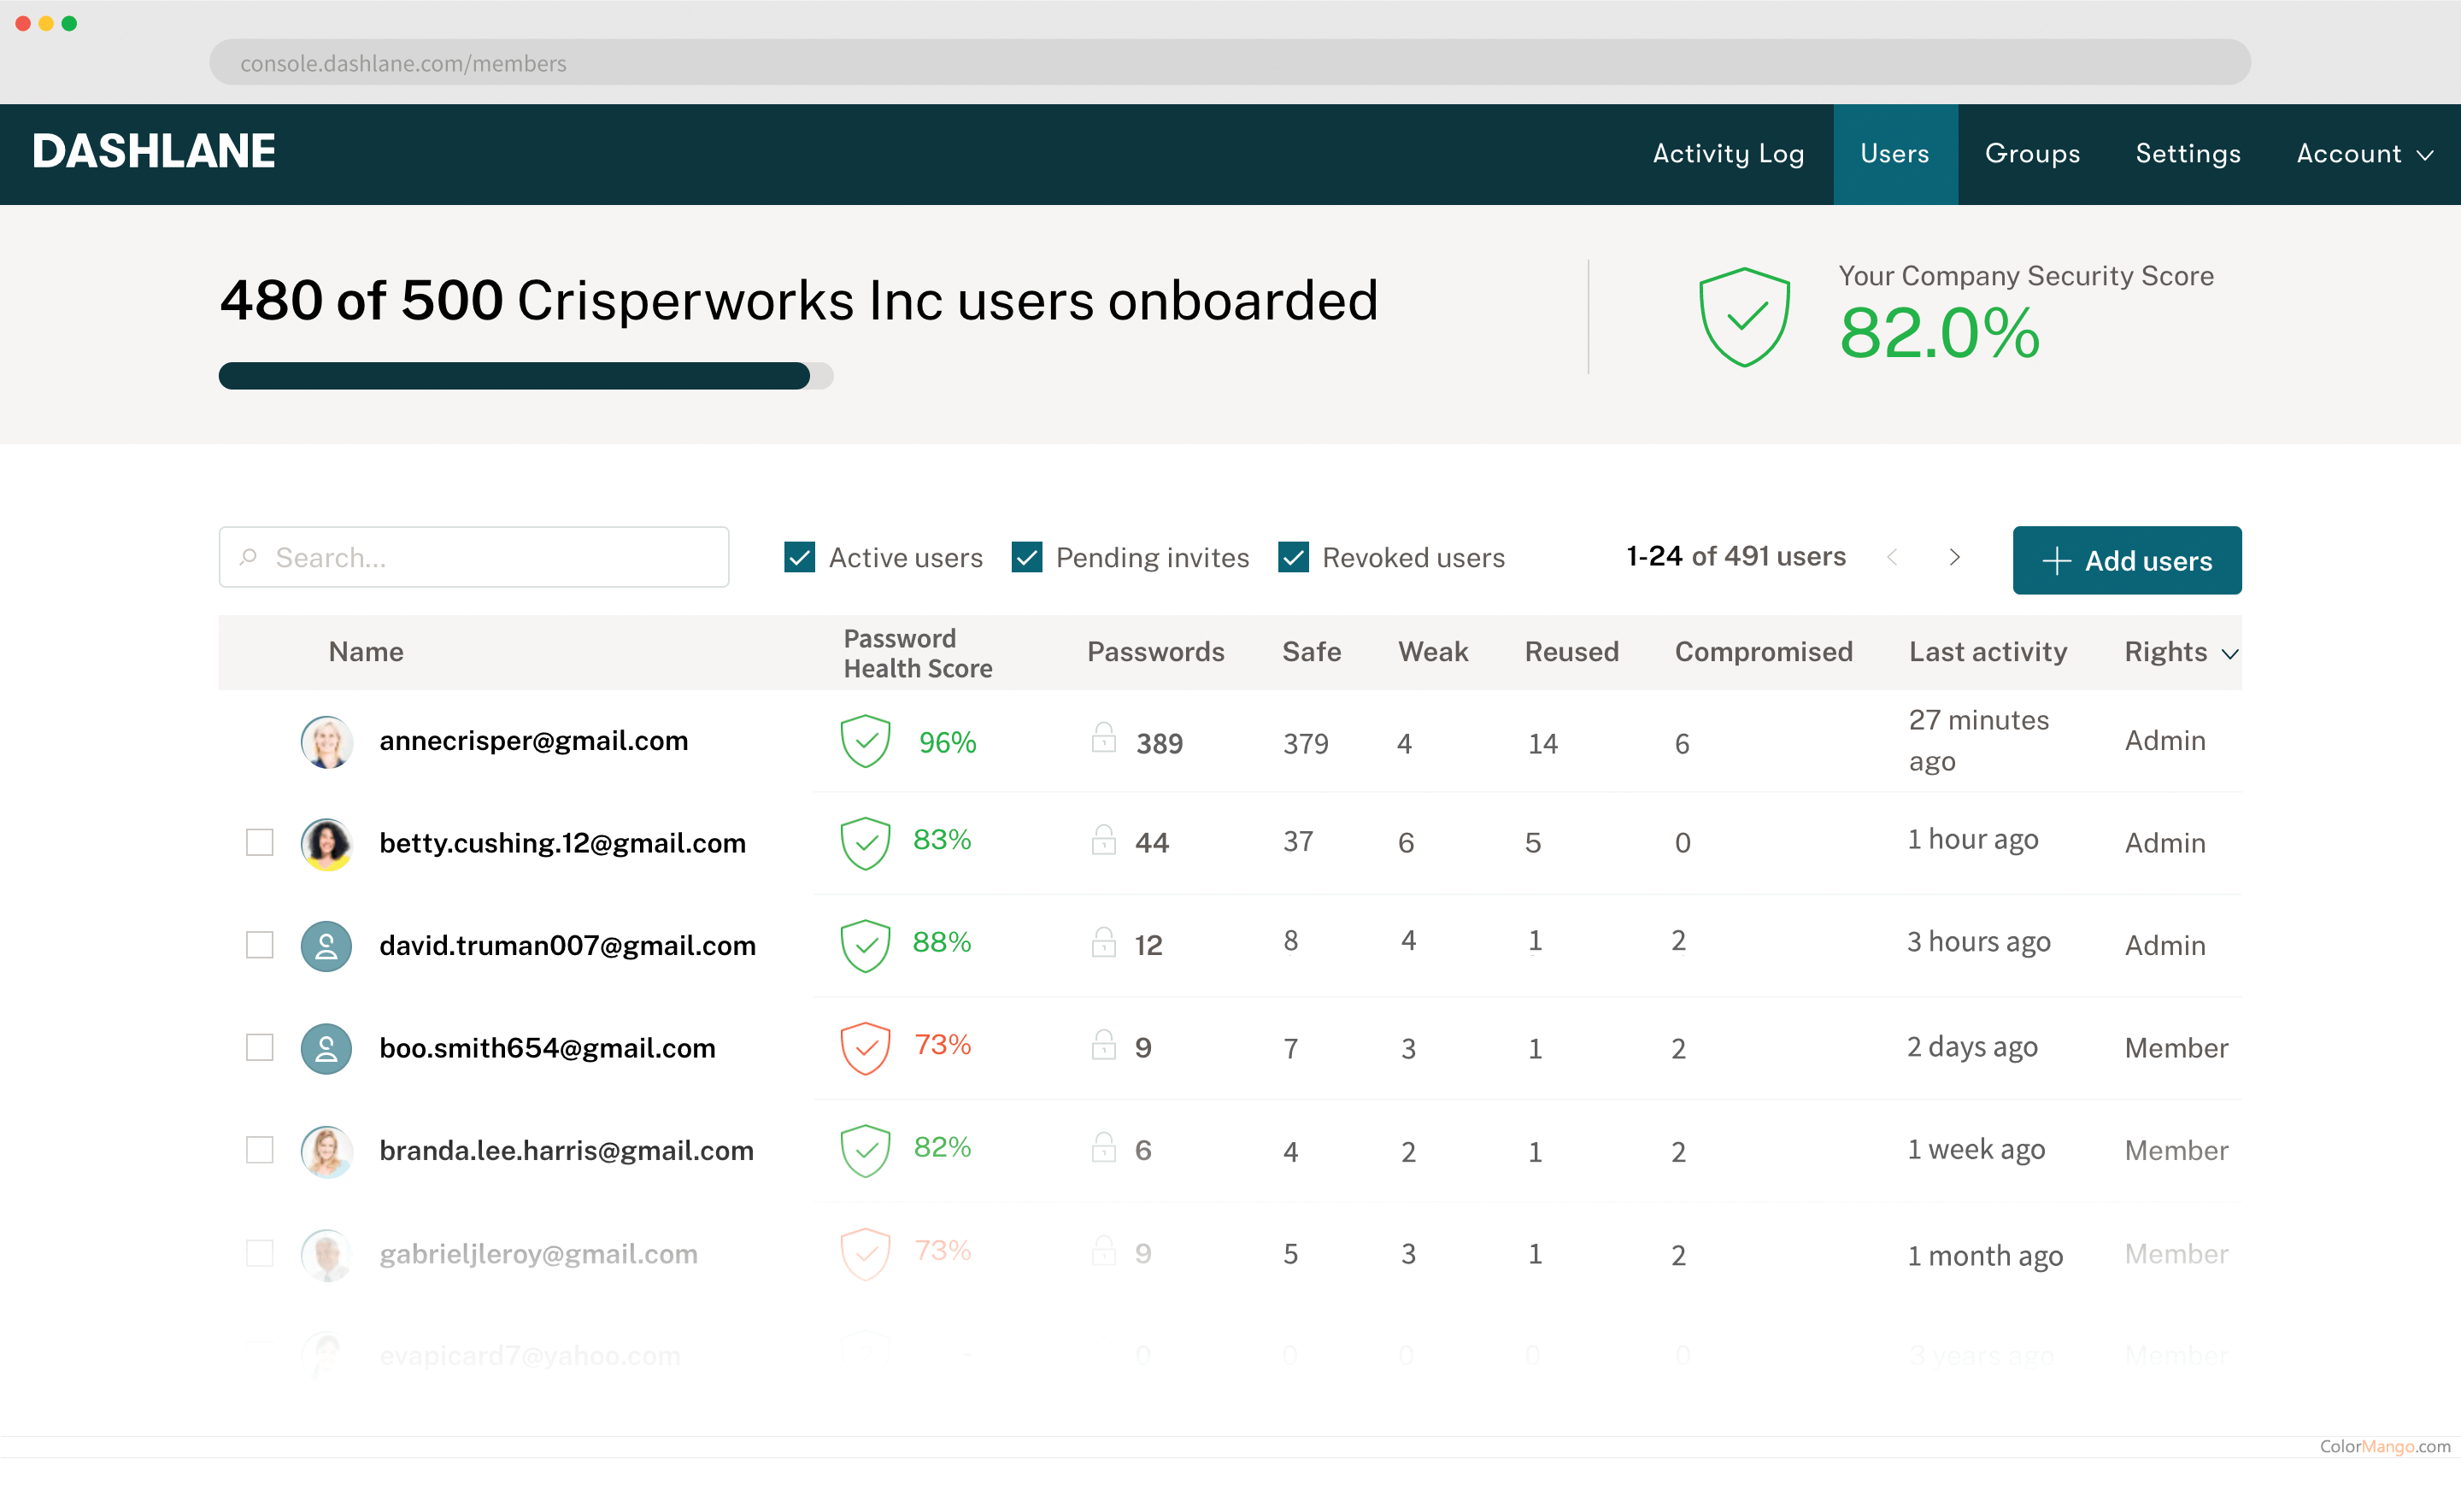Image resolution: width=2461 pixels, height=1512 pixels.
Task: Sort by the Compromised column header
Action: (1763, 652)
